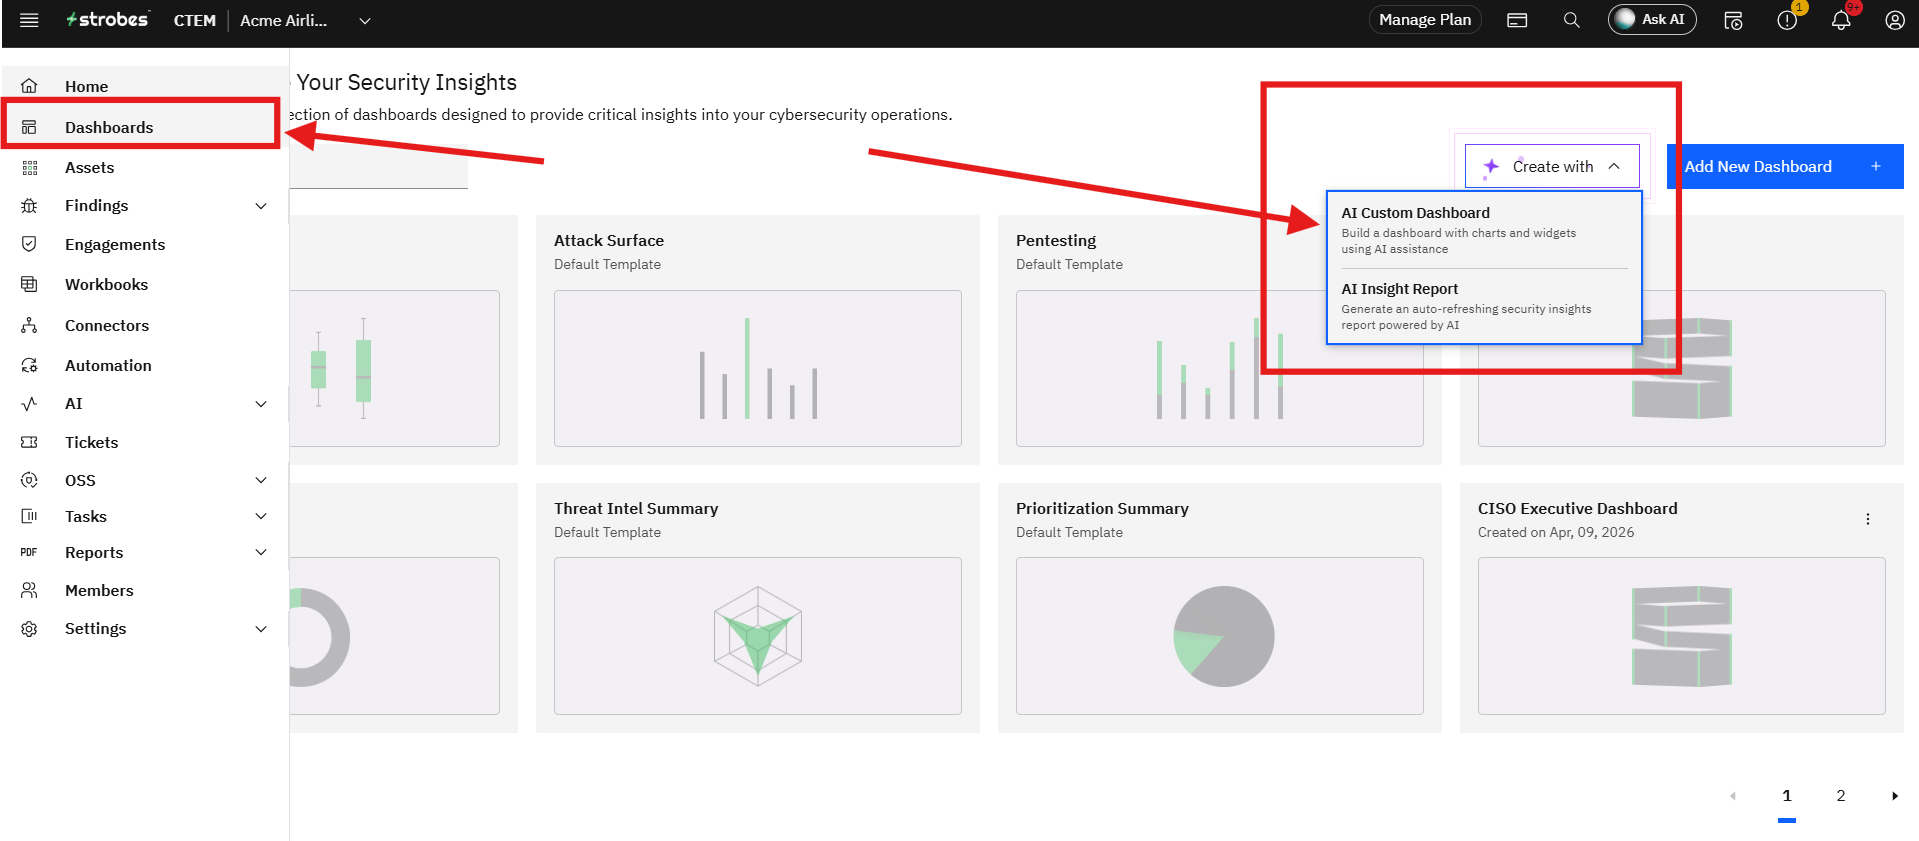Expand the Findings submenu chevron

(x=261, y=206)
